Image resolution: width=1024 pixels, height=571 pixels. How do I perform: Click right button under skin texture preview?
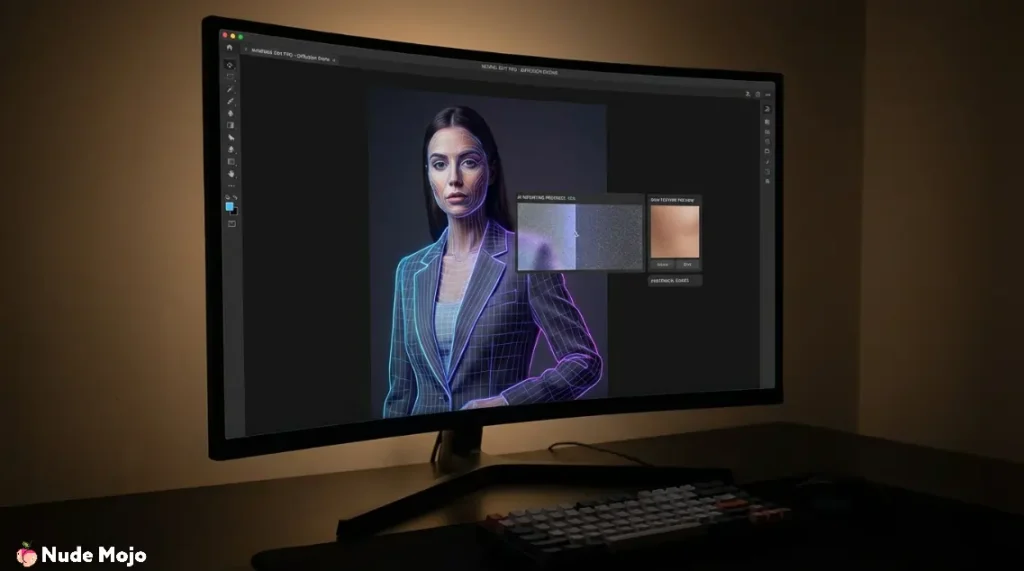click(687, 264)
